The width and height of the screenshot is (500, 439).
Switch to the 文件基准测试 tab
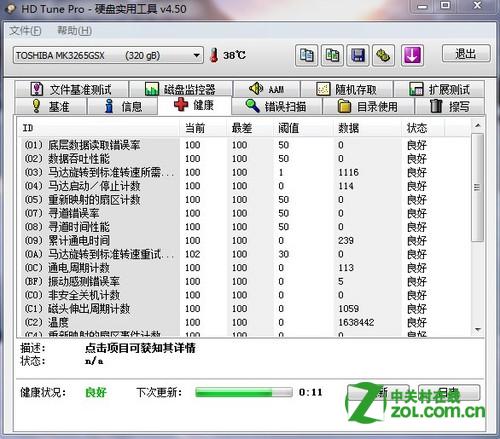click(x=72, y=89)
